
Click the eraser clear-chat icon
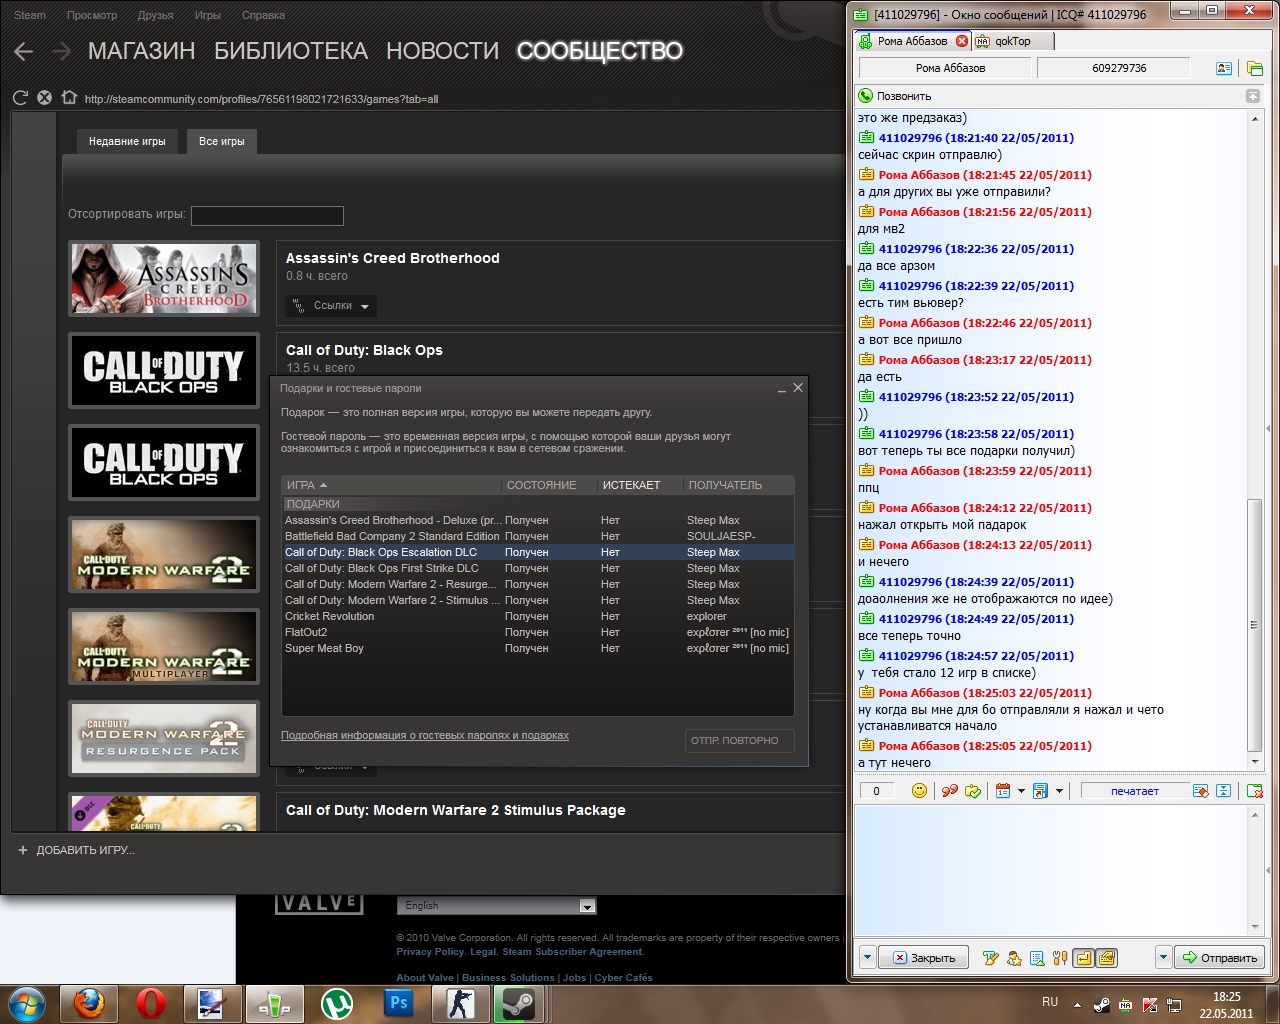point(1201,791)
